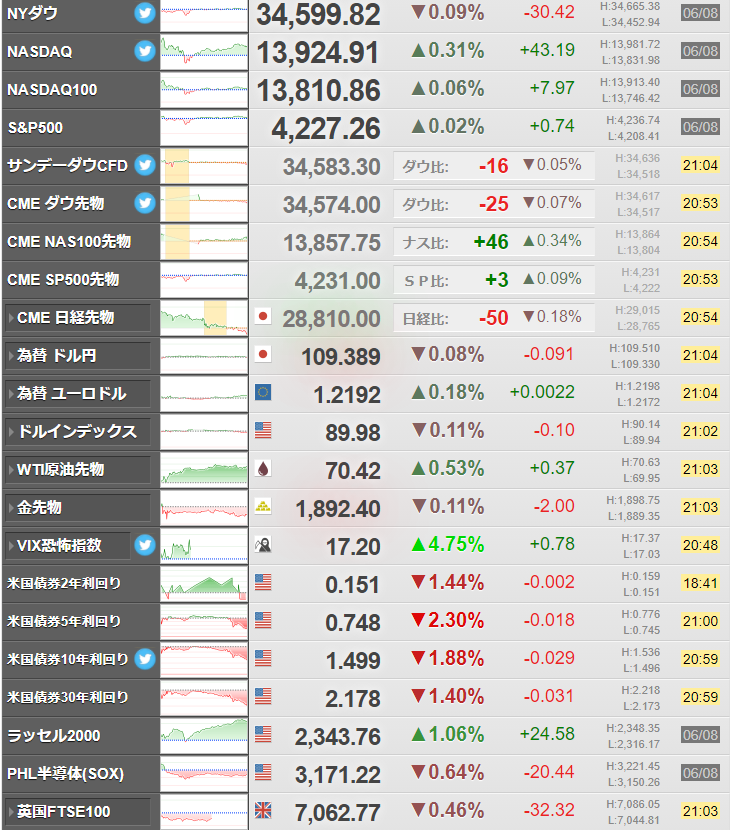731x830 pixels.
Task: Click the US flag for 米国債券2年利回り
Action: click(x=263, y=582)
